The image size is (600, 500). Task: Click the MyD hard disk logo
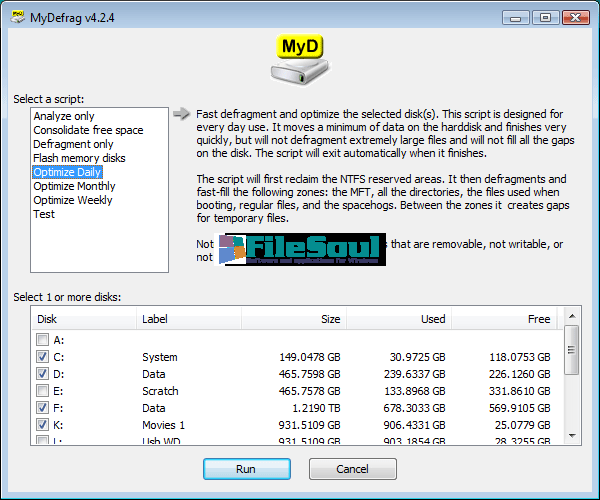pyautogui.click(x=299, y=62)
